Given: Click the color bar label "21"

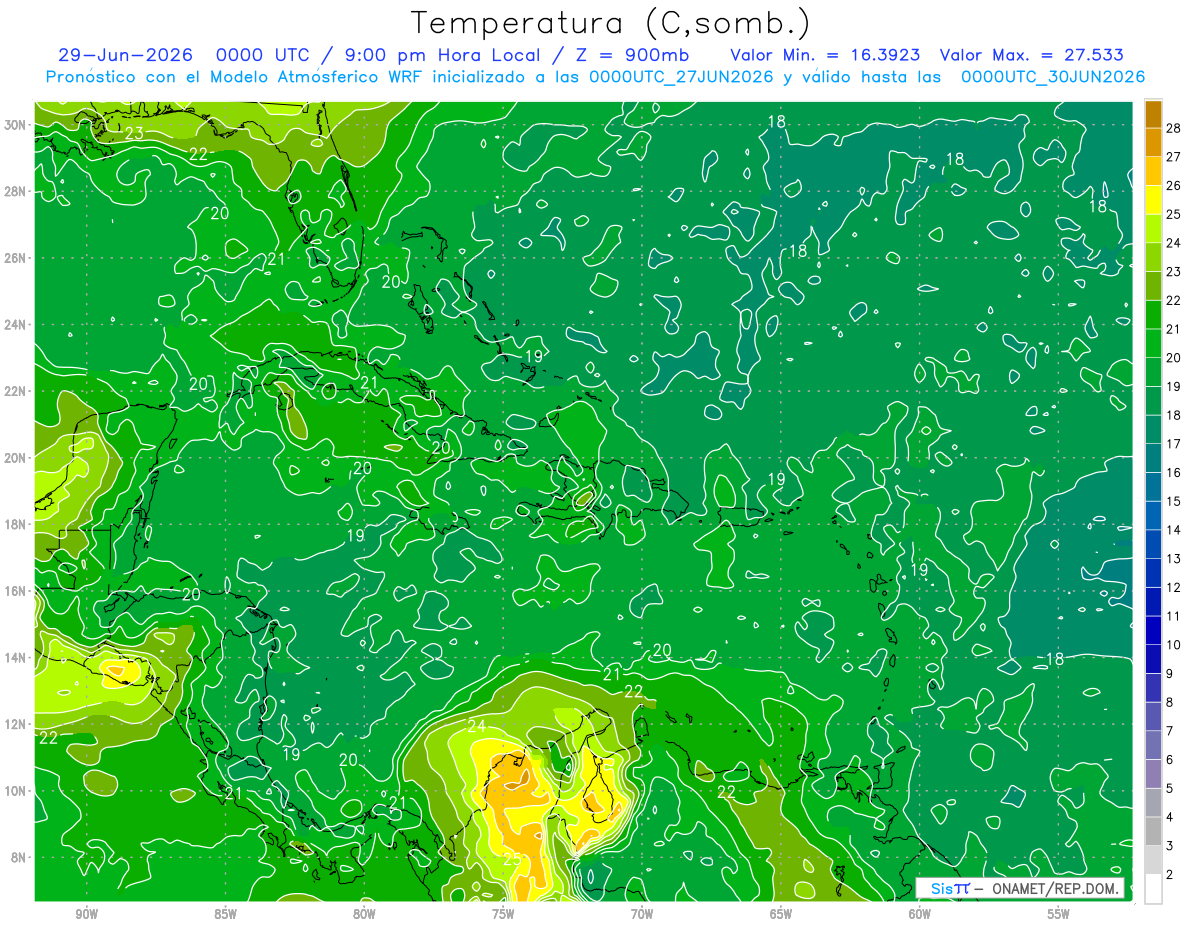Looking at the screenshot, I should [1174, 329].
